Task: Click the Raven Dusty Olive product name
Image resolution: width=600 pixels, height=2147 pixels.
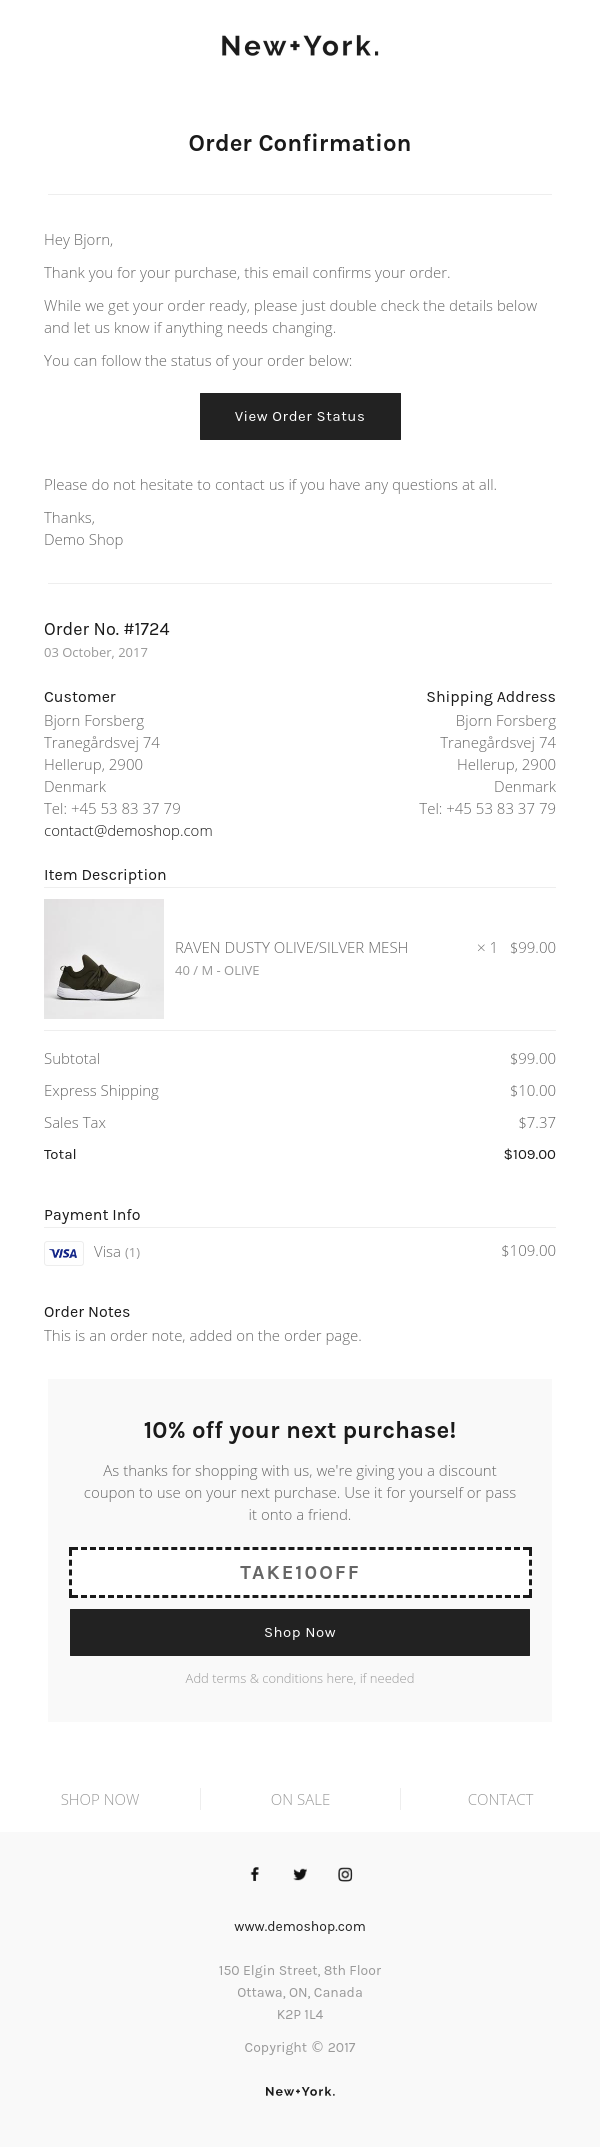Action: (291, 948)
